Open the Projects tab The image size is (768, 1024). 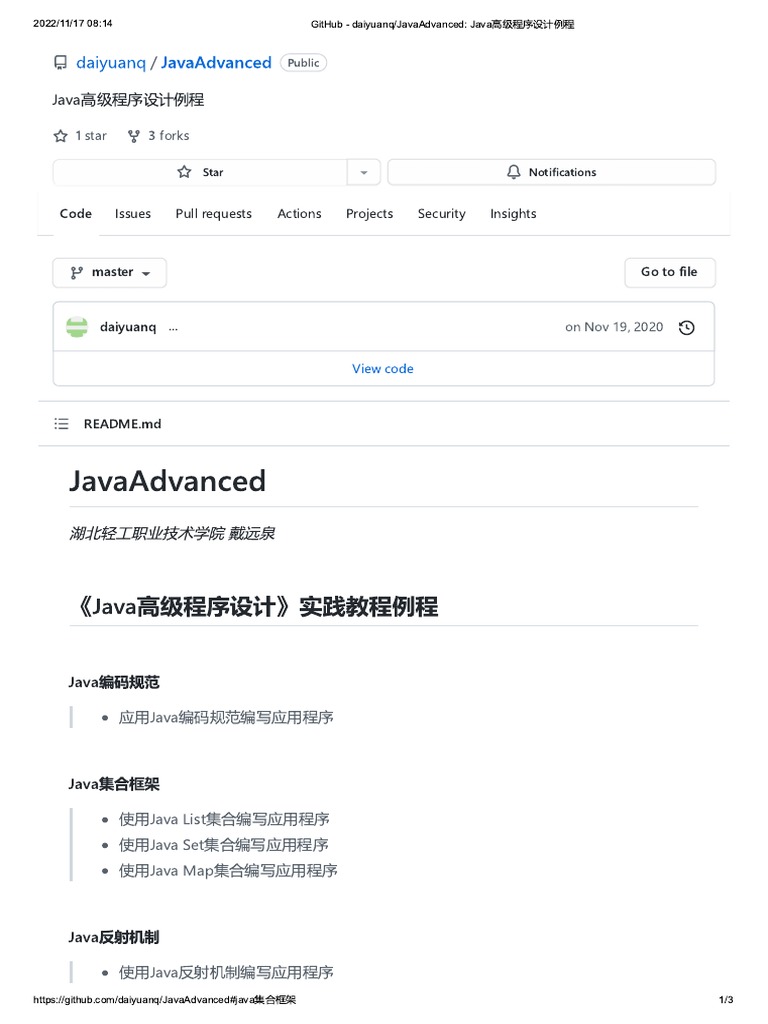(x=370, y=214)
